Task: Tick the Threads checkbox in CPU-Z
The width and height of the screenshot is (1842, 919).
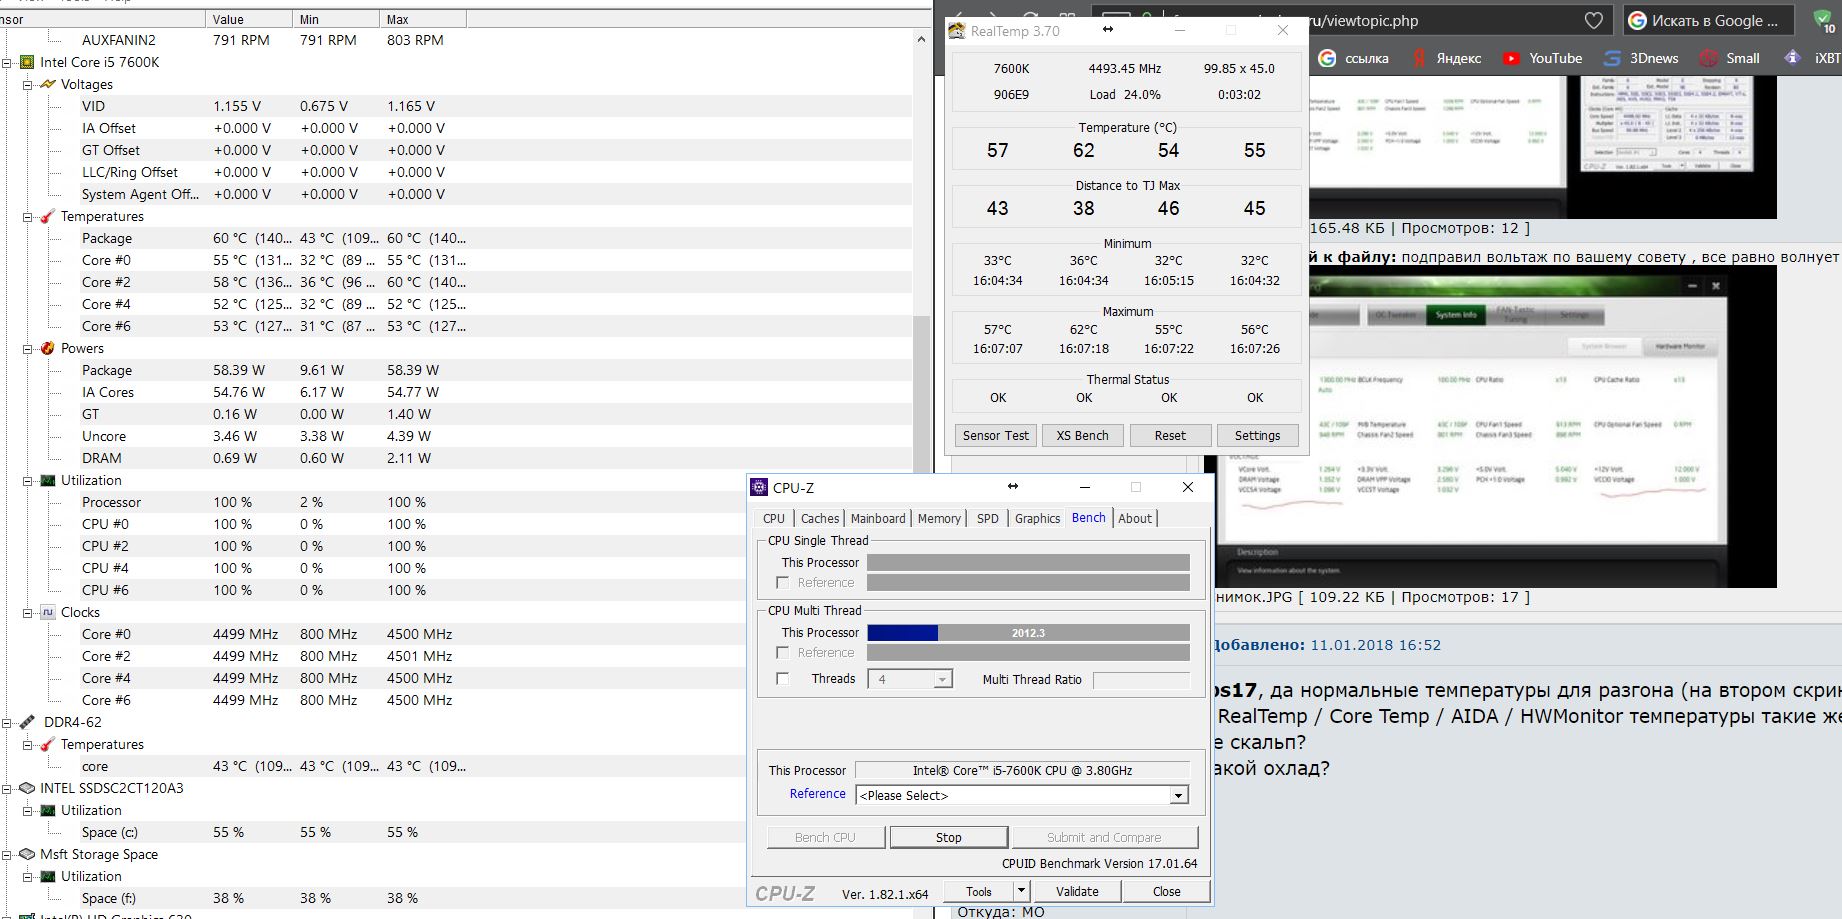Action: [783, 678]
